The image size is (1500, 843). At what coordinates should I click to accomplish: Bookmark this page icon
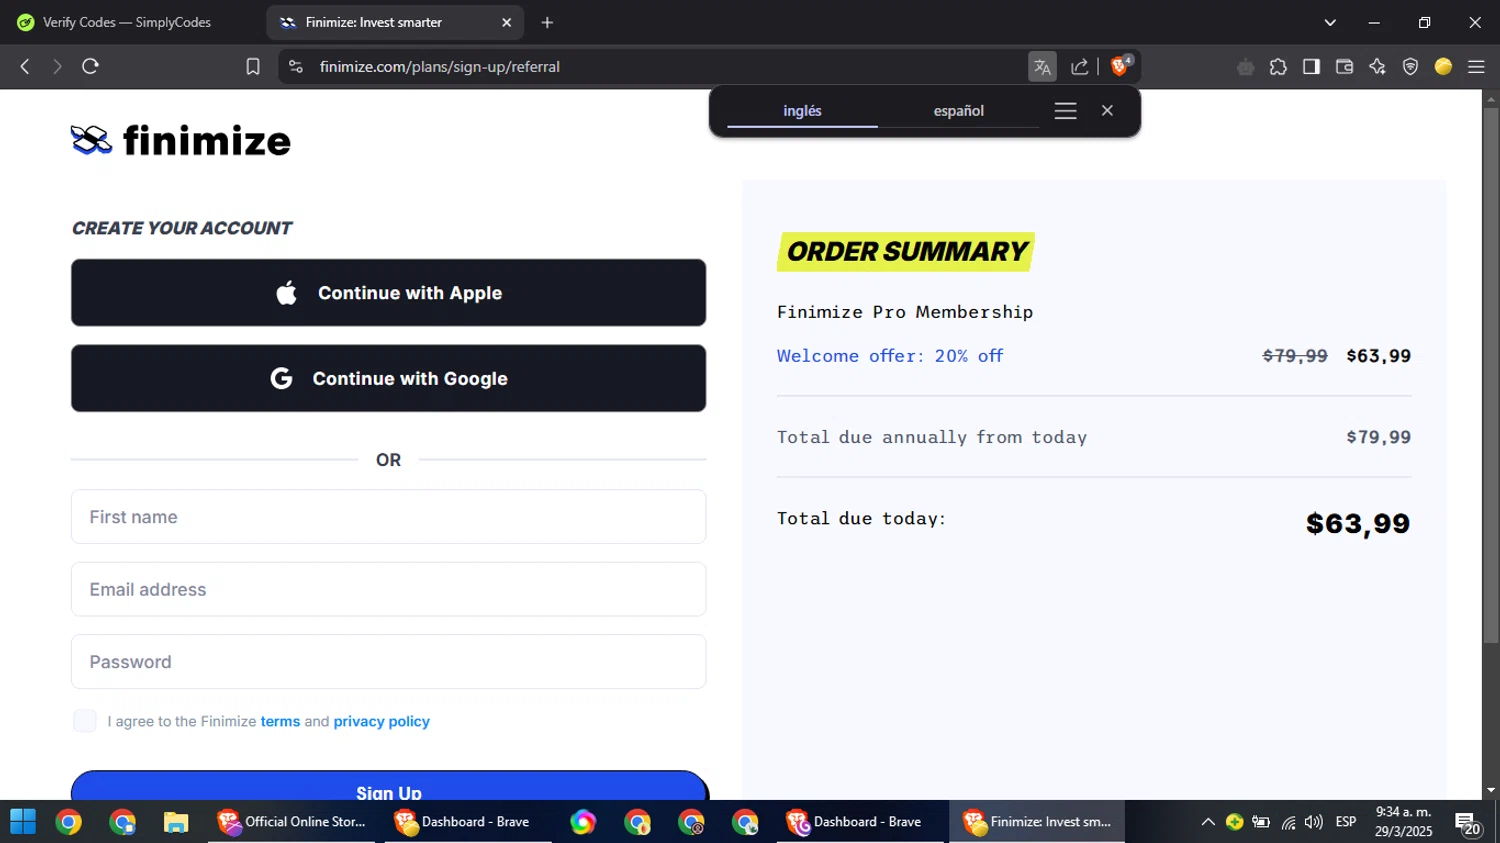[x=253, y=67]
